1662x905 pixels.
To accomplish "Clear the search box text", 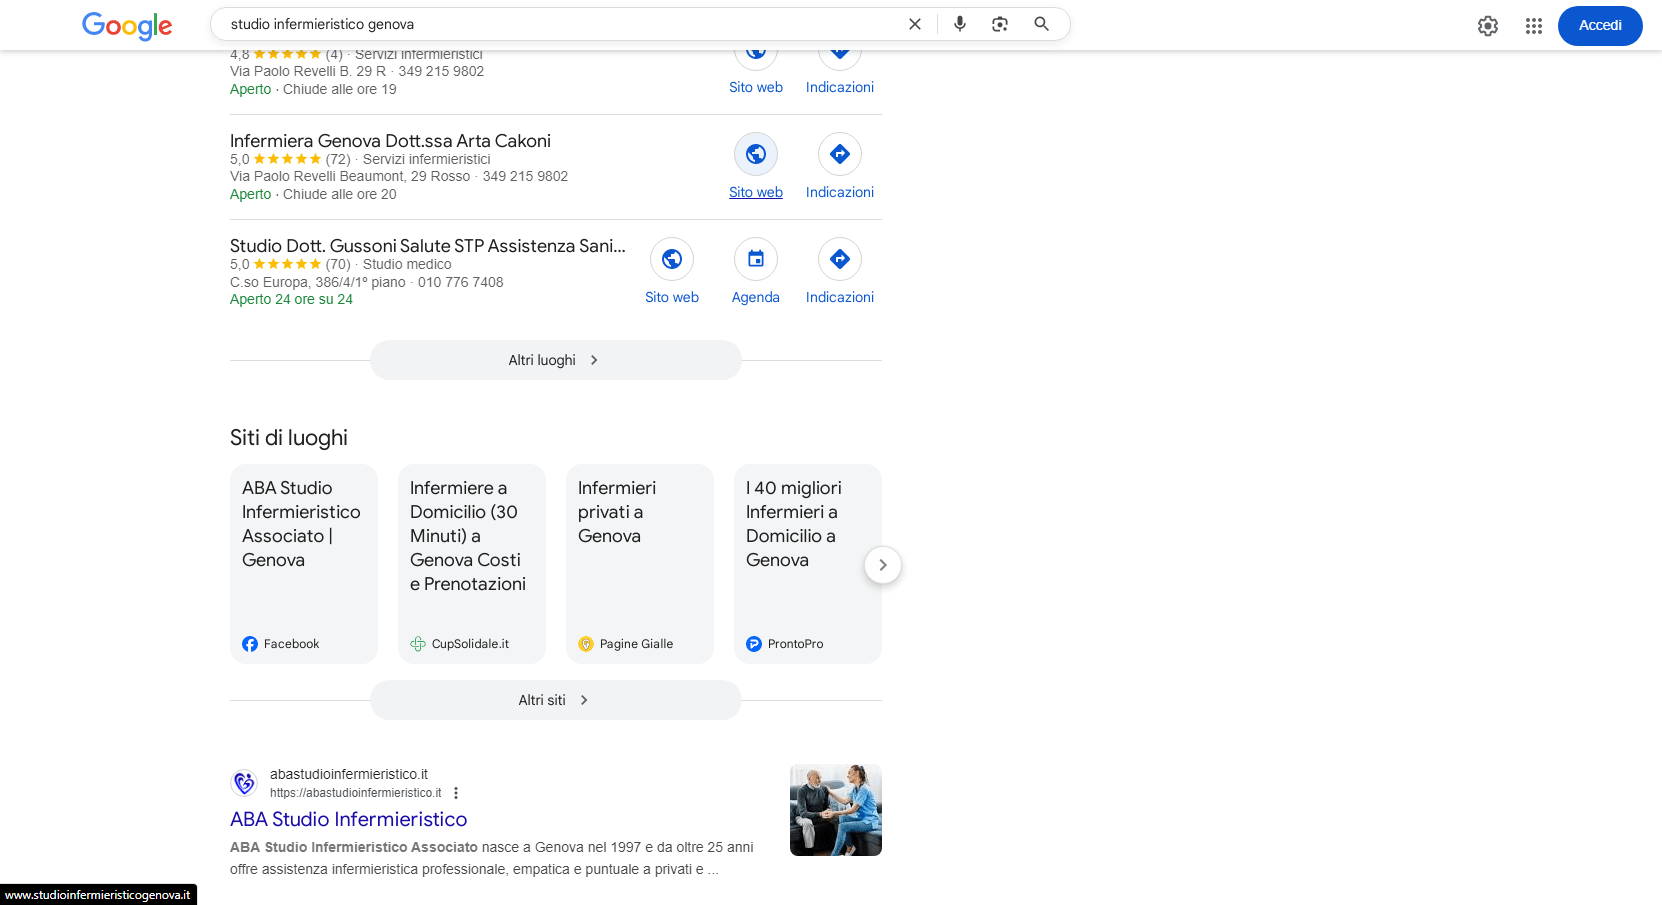I will click(x=914, y=24).
